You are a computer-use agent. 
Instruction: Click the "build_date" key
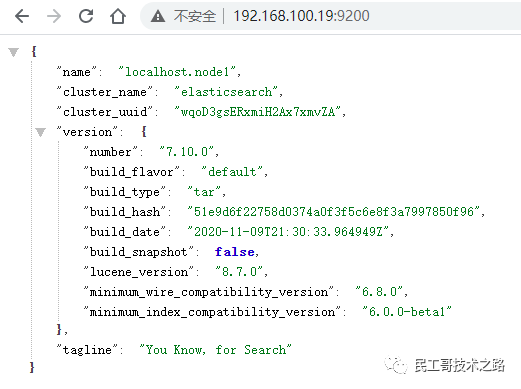click(x=124, y=232)
